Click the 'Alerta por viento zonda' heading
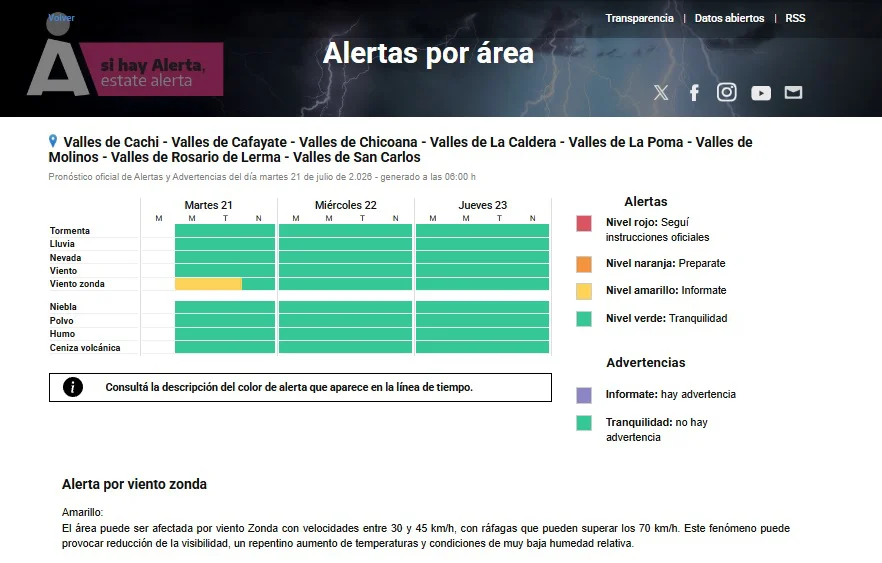The height and width of the screenshot is (563, 882). (x=134, y=484)
